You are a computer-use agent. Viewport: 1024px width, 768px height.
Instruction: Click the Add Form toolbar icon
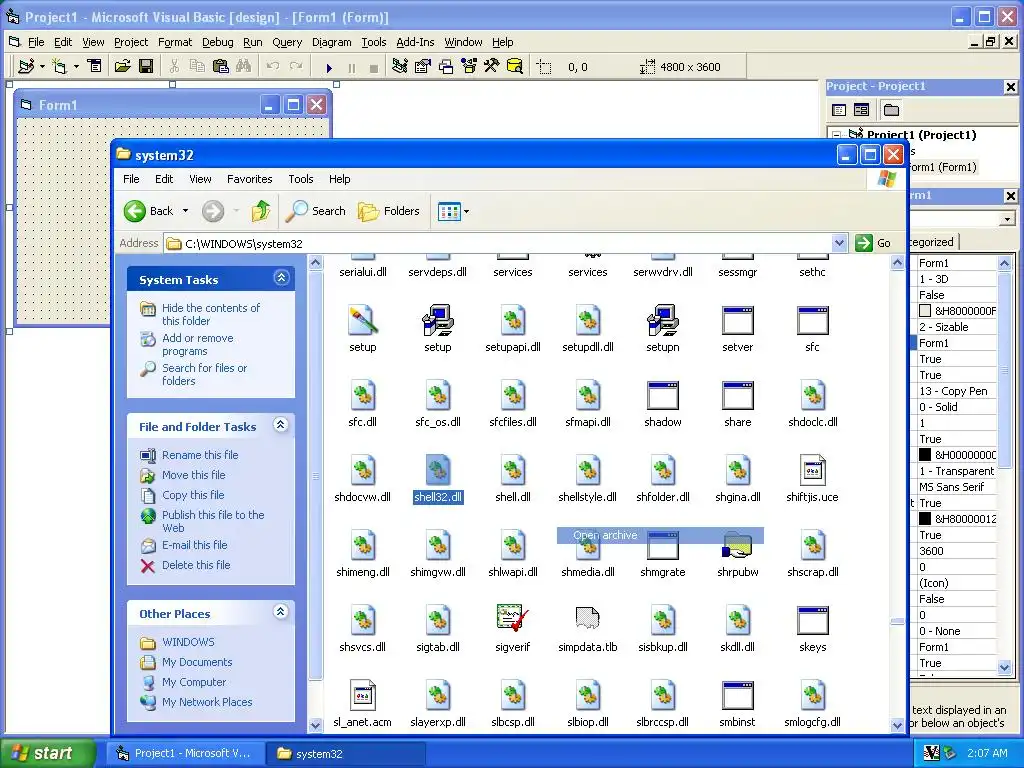point(59,67)
